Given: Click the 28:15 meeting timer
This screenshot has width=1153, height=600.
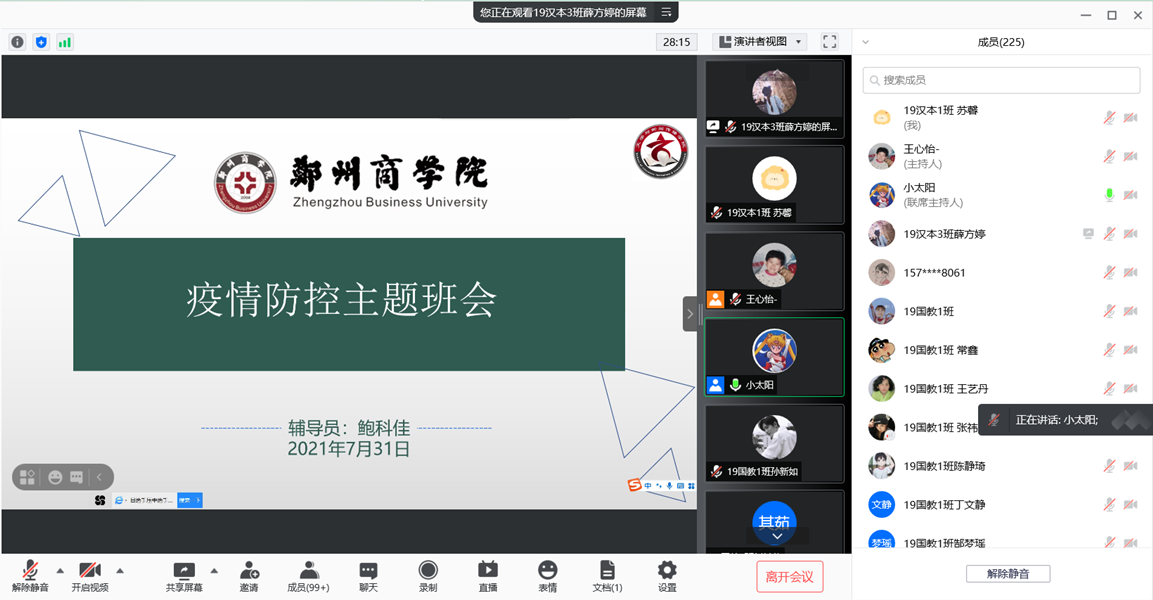Looking at the screenshot, I should pyautogui.click(x=677, y=42).
